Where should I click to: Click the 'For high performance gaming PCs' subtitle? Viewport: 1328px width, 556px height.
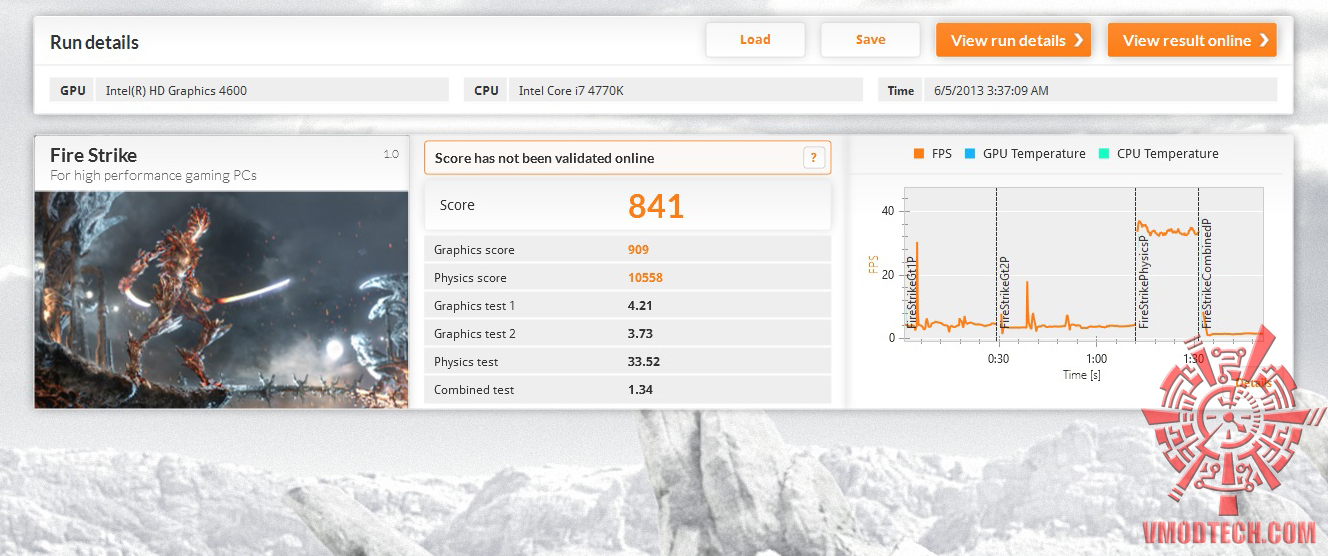[x=153, y=175]
